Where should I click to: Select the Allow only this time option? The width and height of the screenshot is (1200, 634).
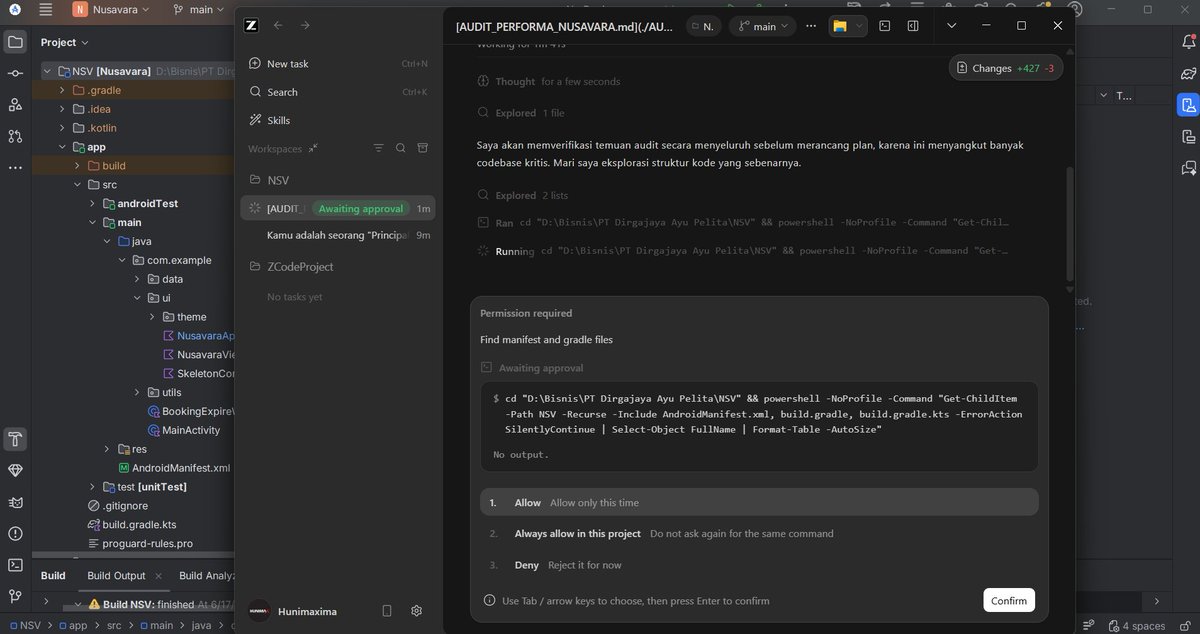point(759,502)
